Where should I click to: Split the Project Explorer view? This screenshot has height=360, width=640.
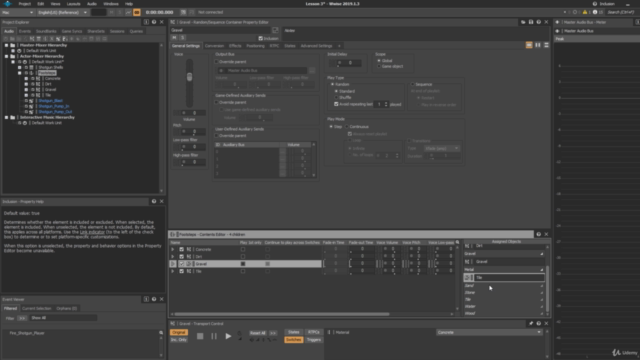tap(146, 22)
